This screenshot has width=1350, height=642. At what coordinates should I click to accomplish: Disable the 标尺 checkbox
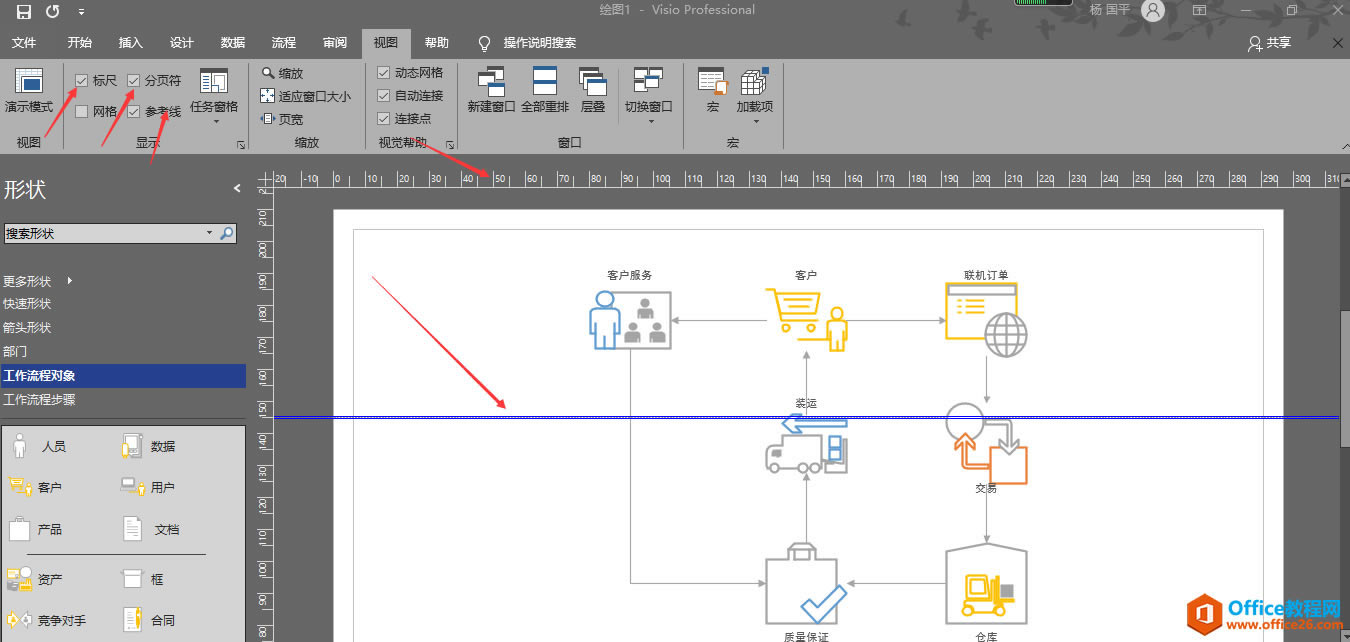[83, 80]
